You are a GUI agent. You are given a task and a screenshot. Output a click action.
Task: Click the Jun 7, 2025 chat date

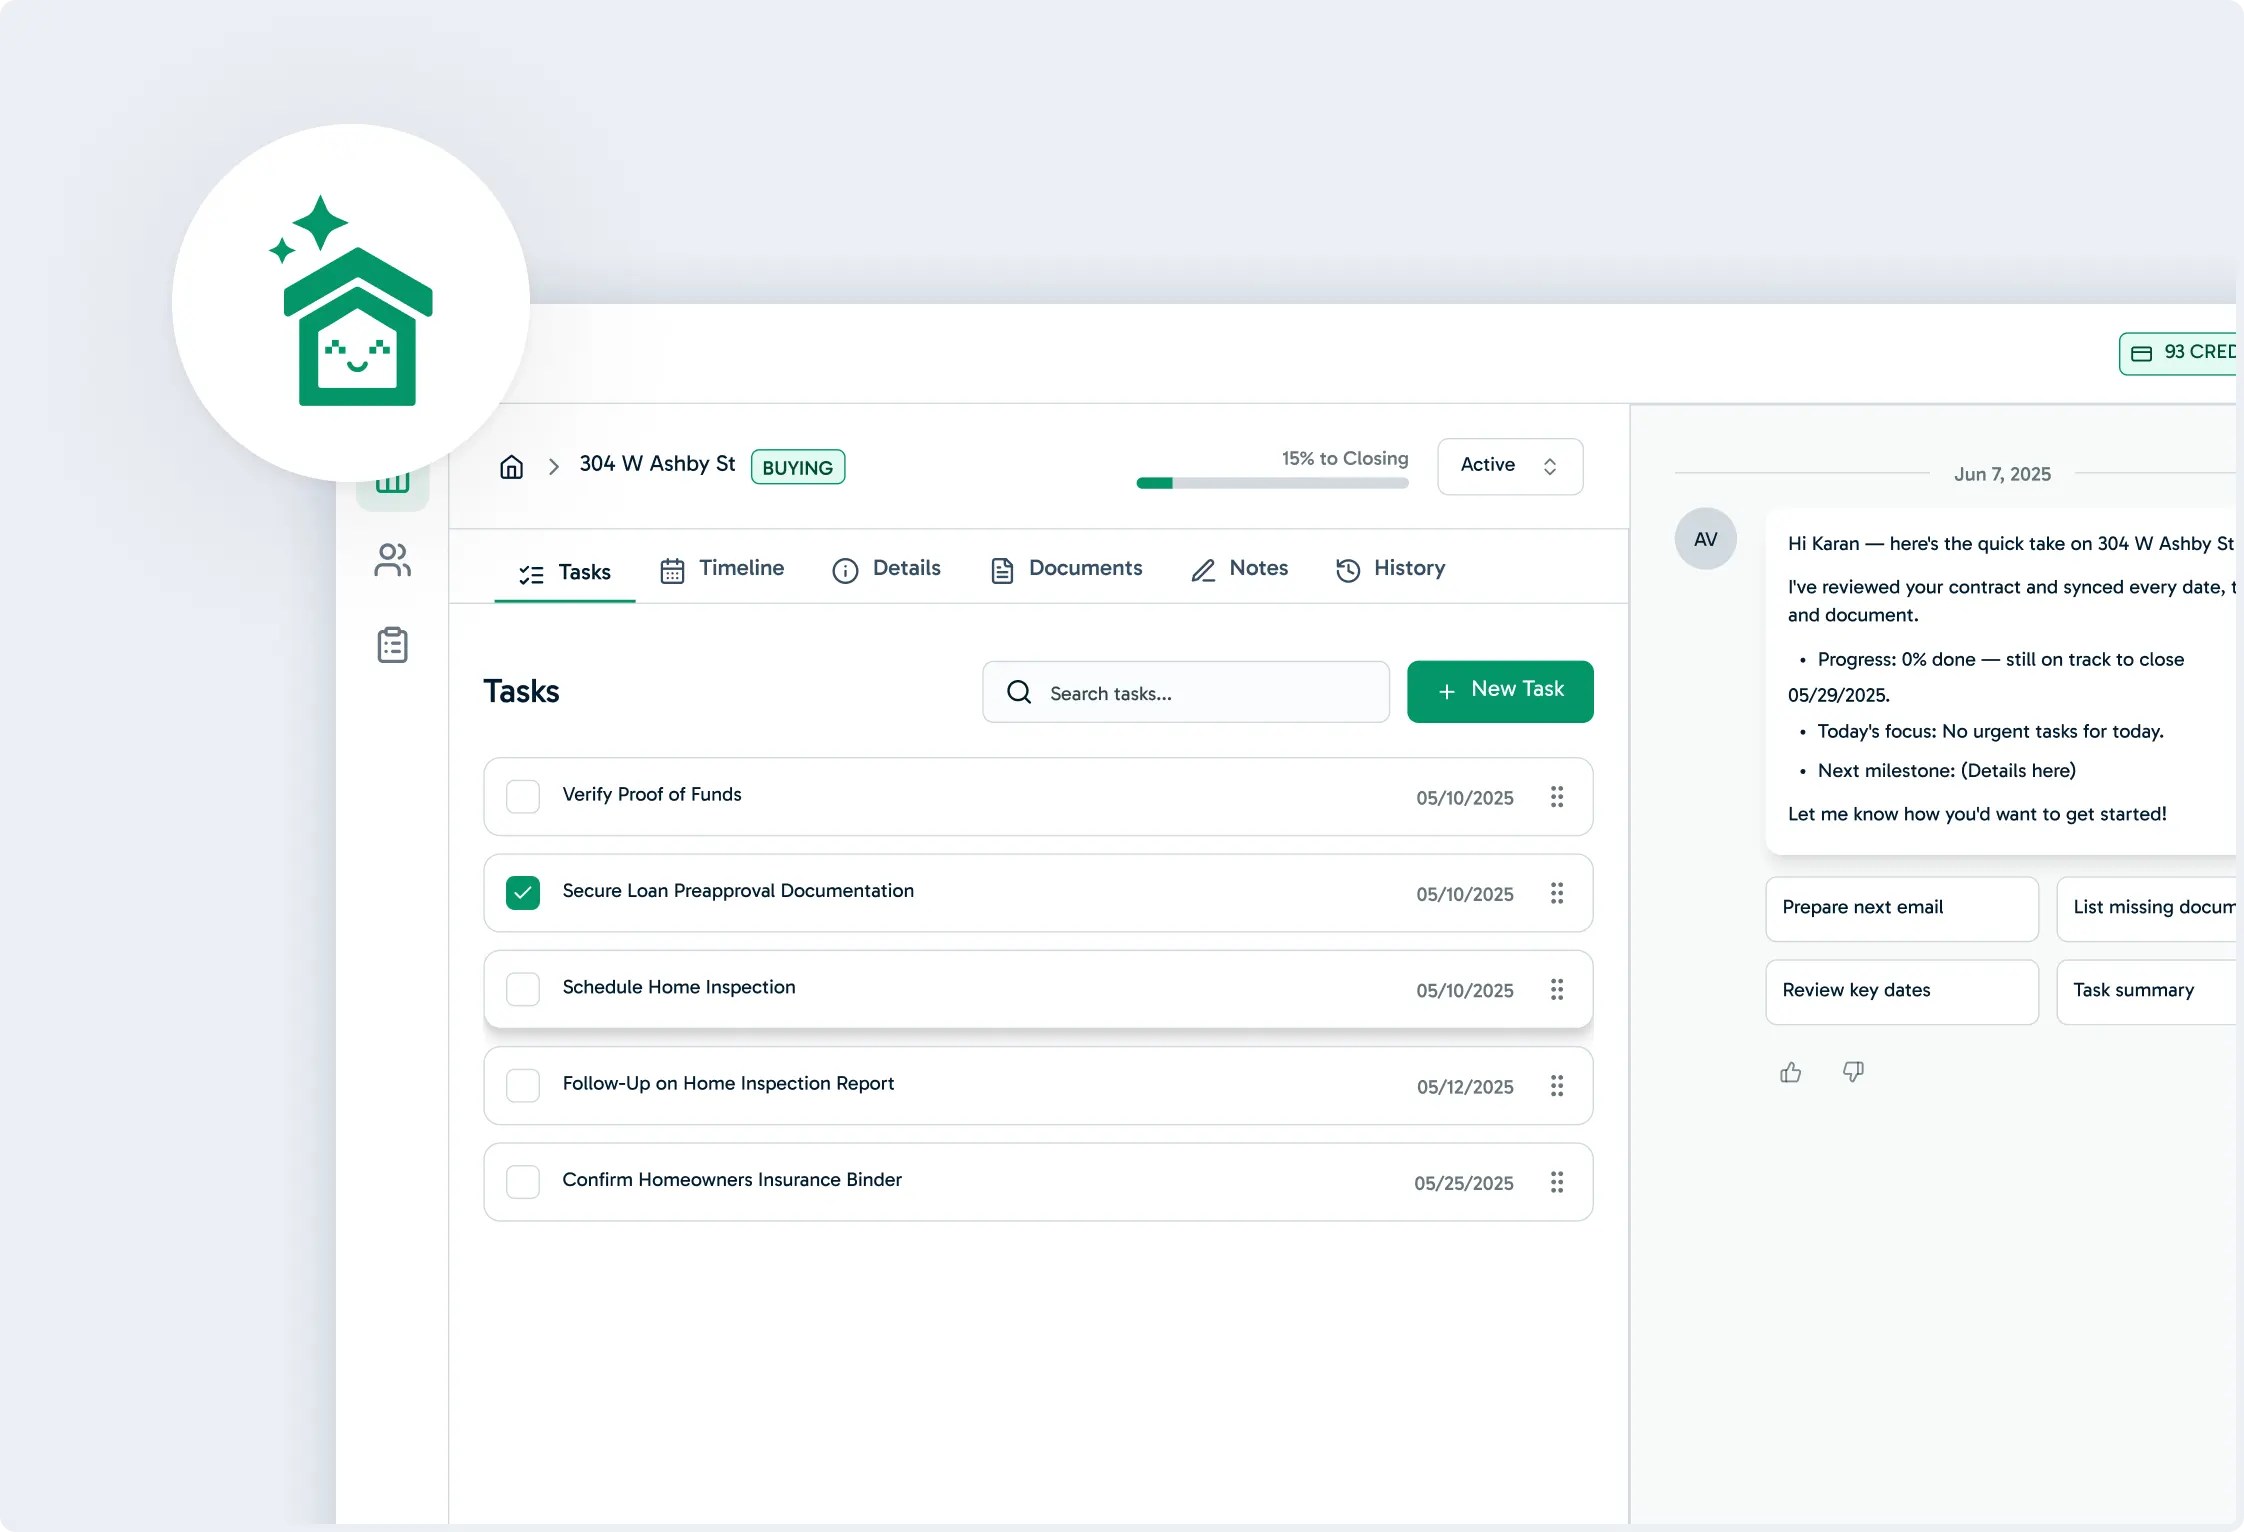2002,474
